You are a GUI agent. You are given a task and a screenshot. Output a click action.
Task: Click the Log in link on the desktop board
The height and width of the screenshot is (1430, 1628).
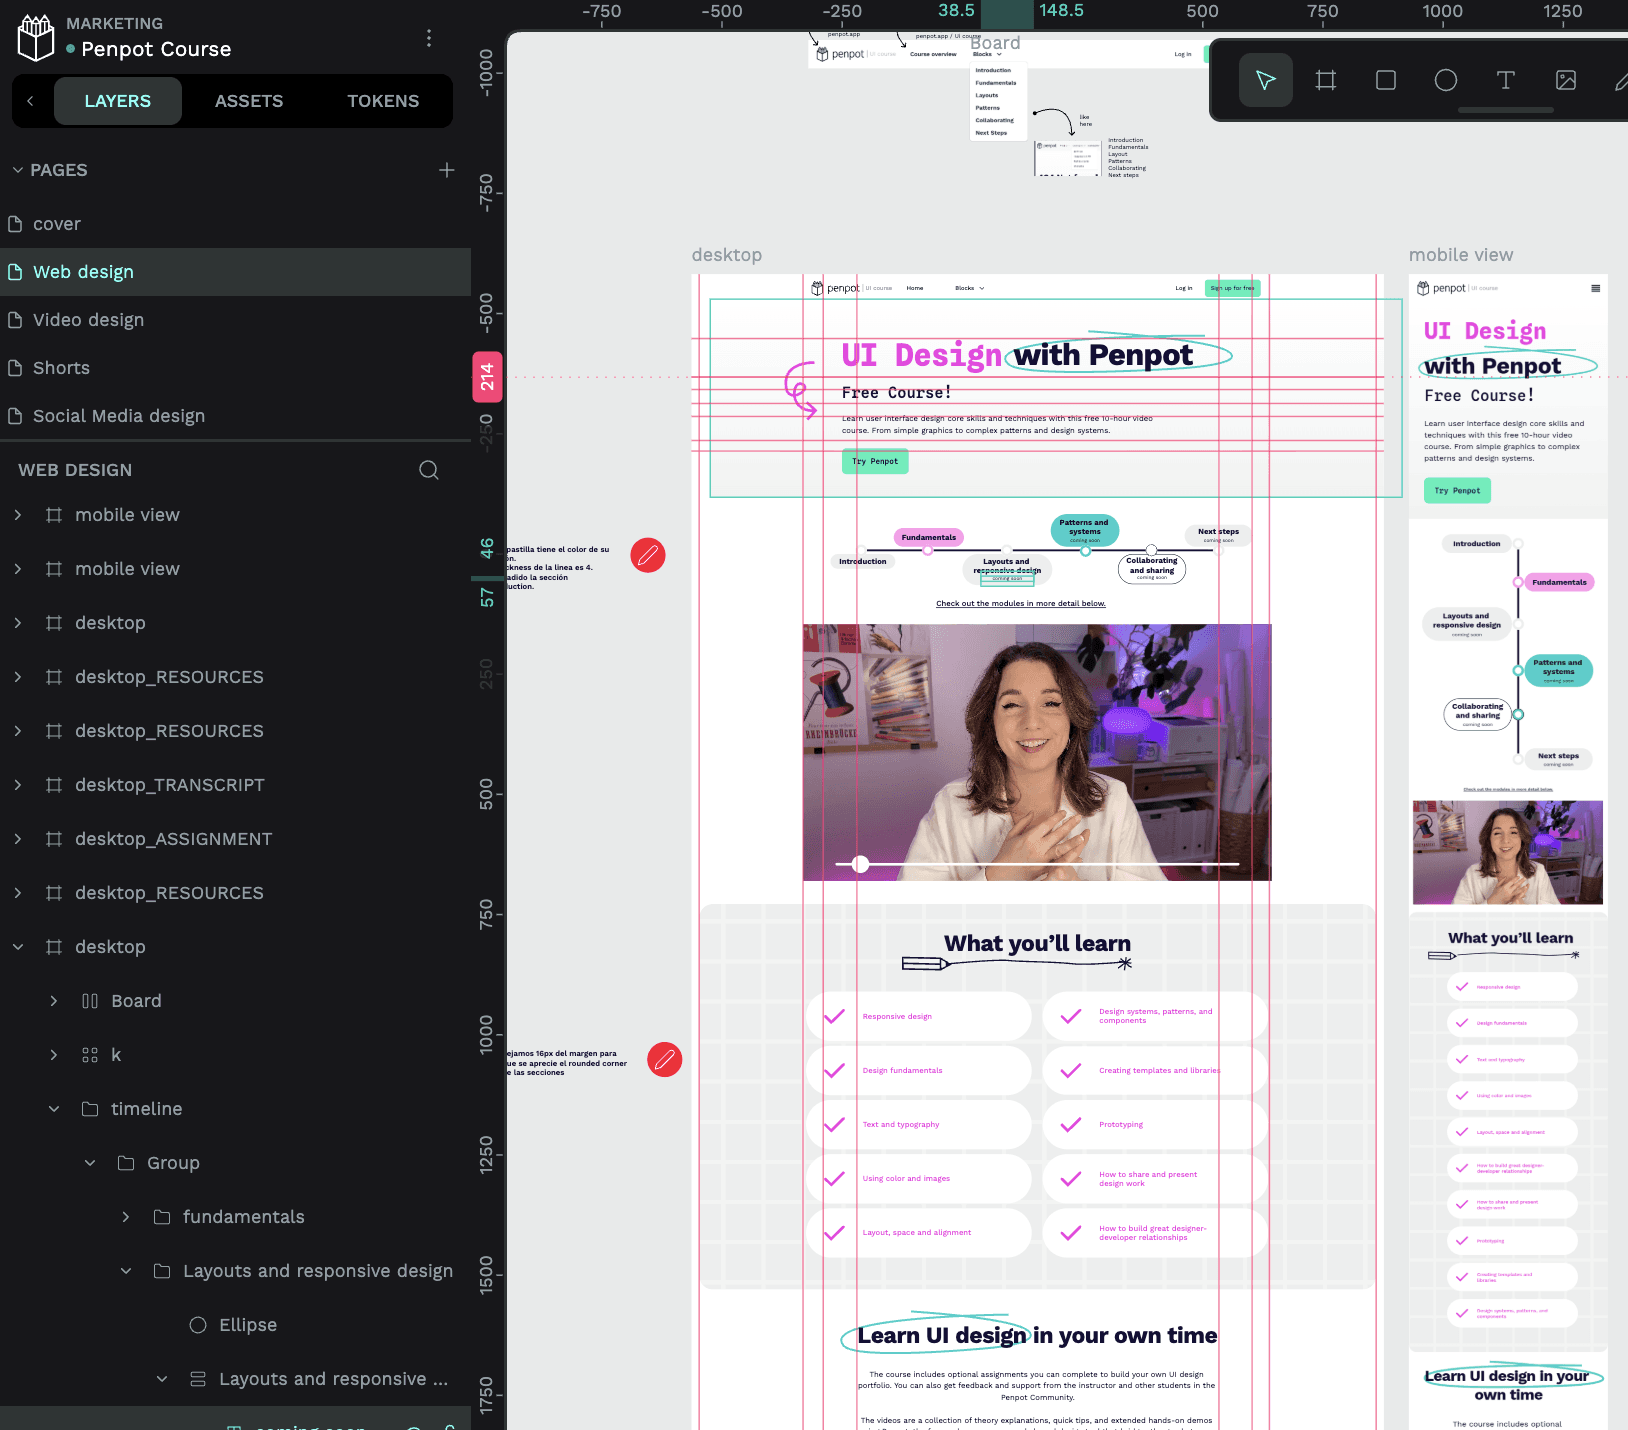tap(1184, 288)
